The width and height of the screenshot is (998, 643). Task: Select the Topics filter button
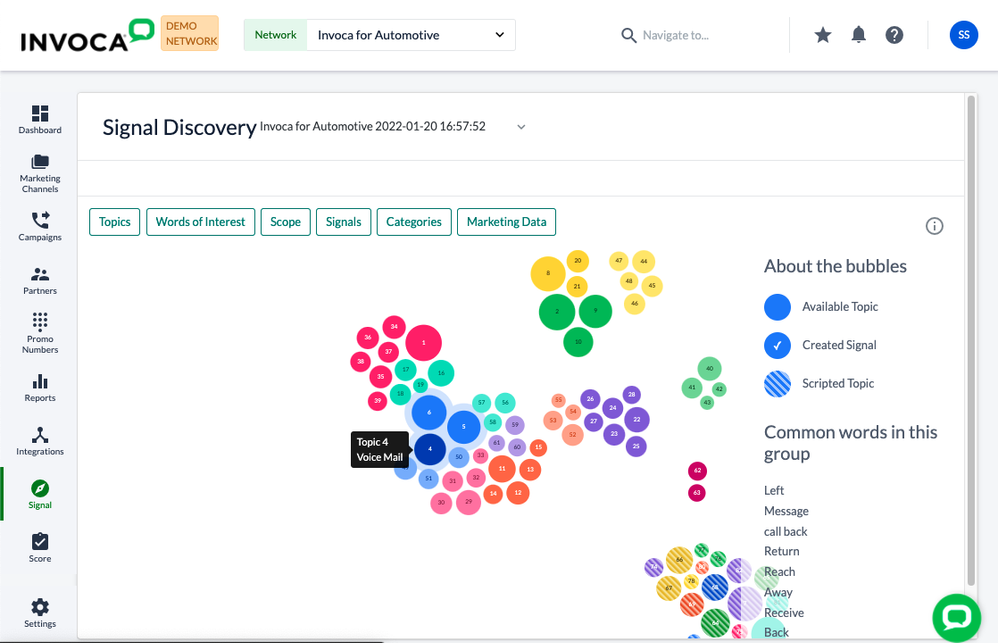coord(115,222)
